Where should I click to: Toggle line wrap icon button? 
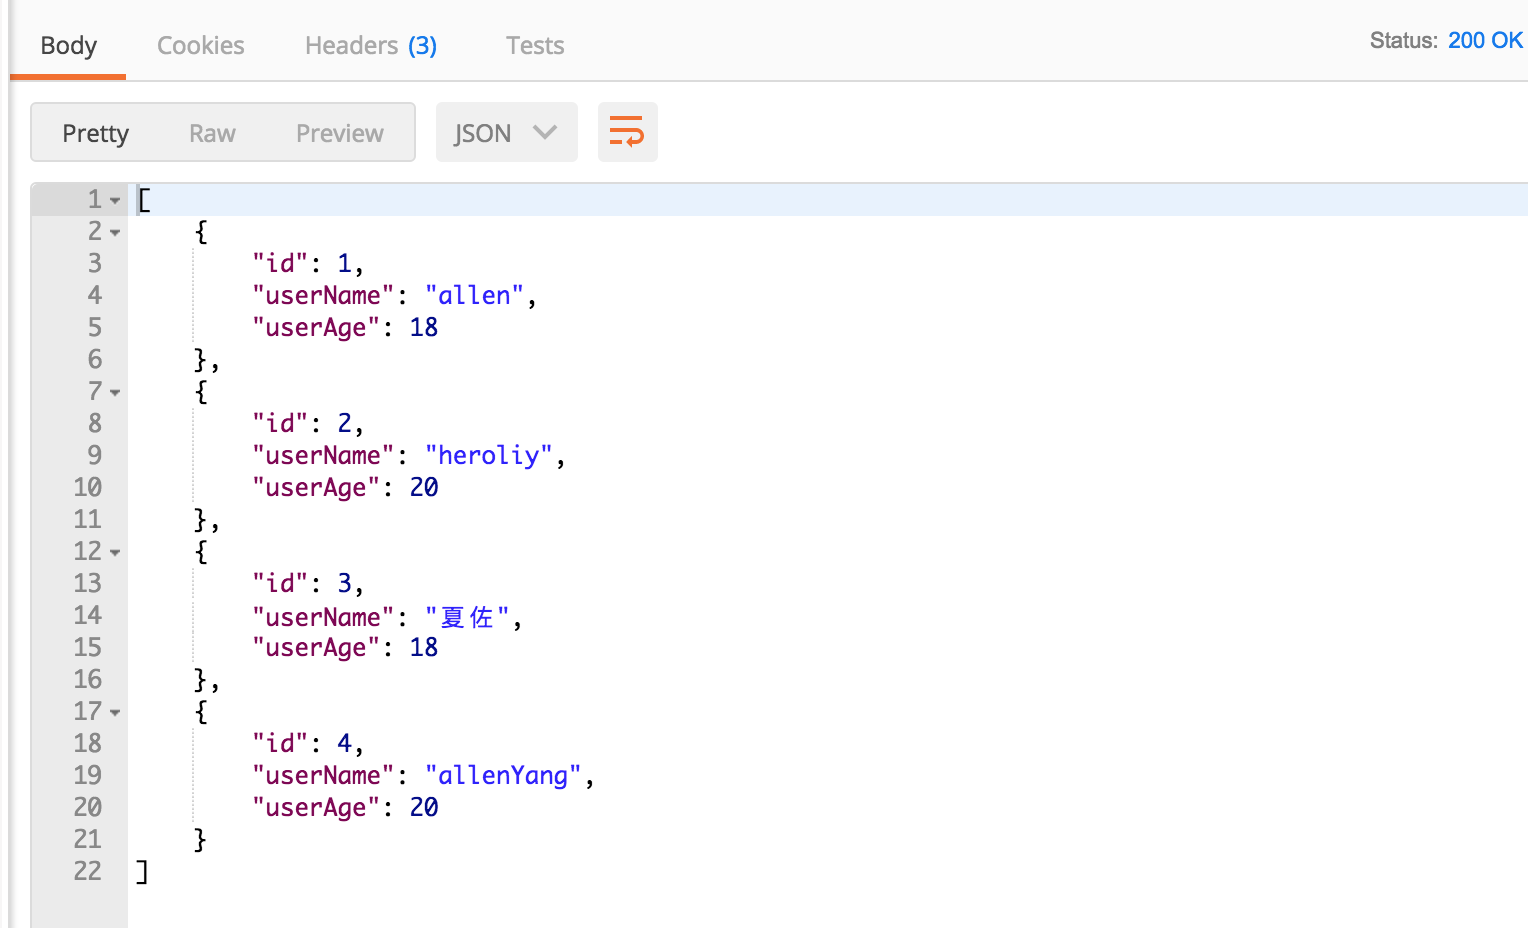coord(627,132)
